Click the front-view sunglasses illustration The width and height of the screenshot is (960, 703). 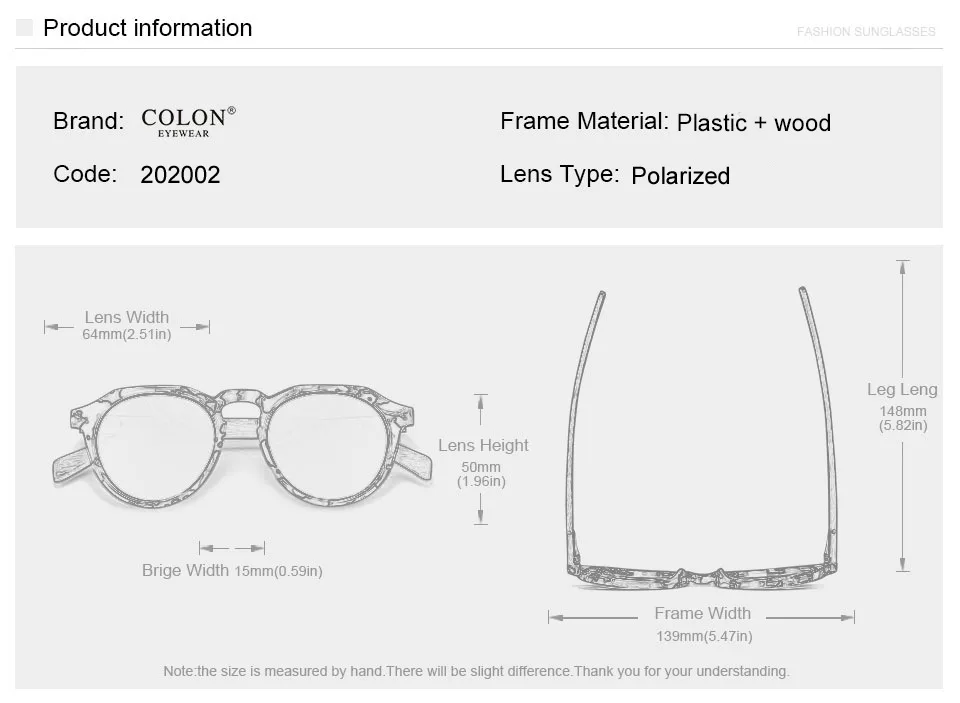[242, 447]
